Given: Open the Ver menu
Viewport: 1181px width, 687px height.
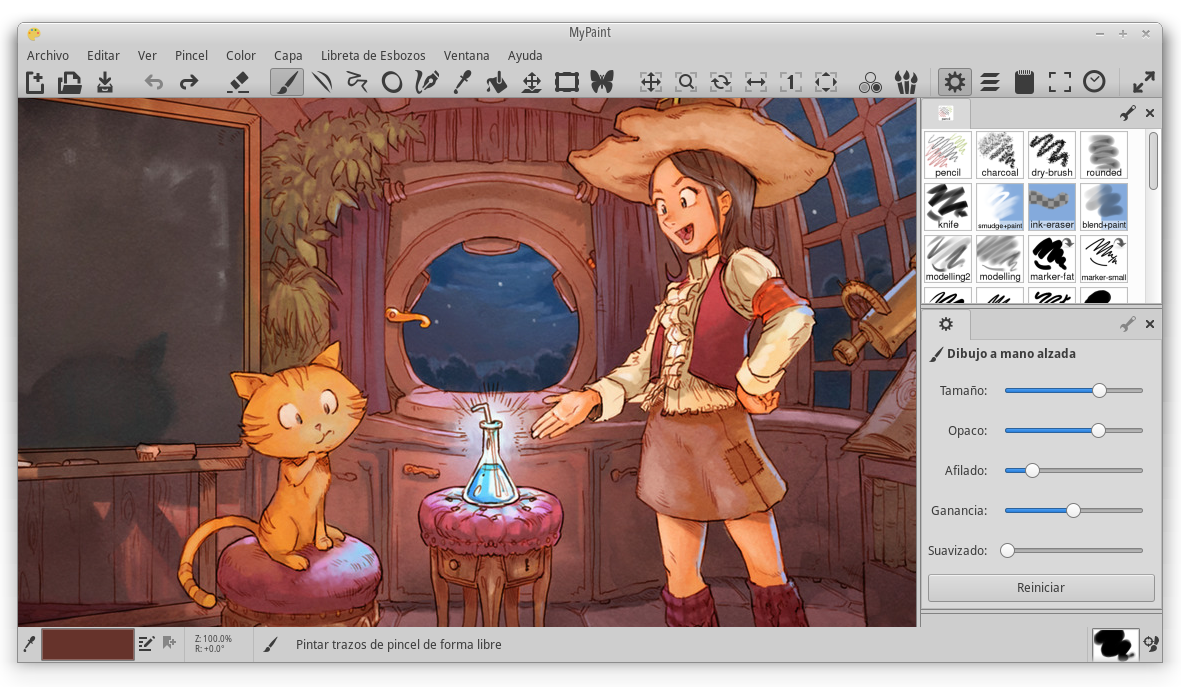Looking at the screenshot, I should (x=147, y=56).
